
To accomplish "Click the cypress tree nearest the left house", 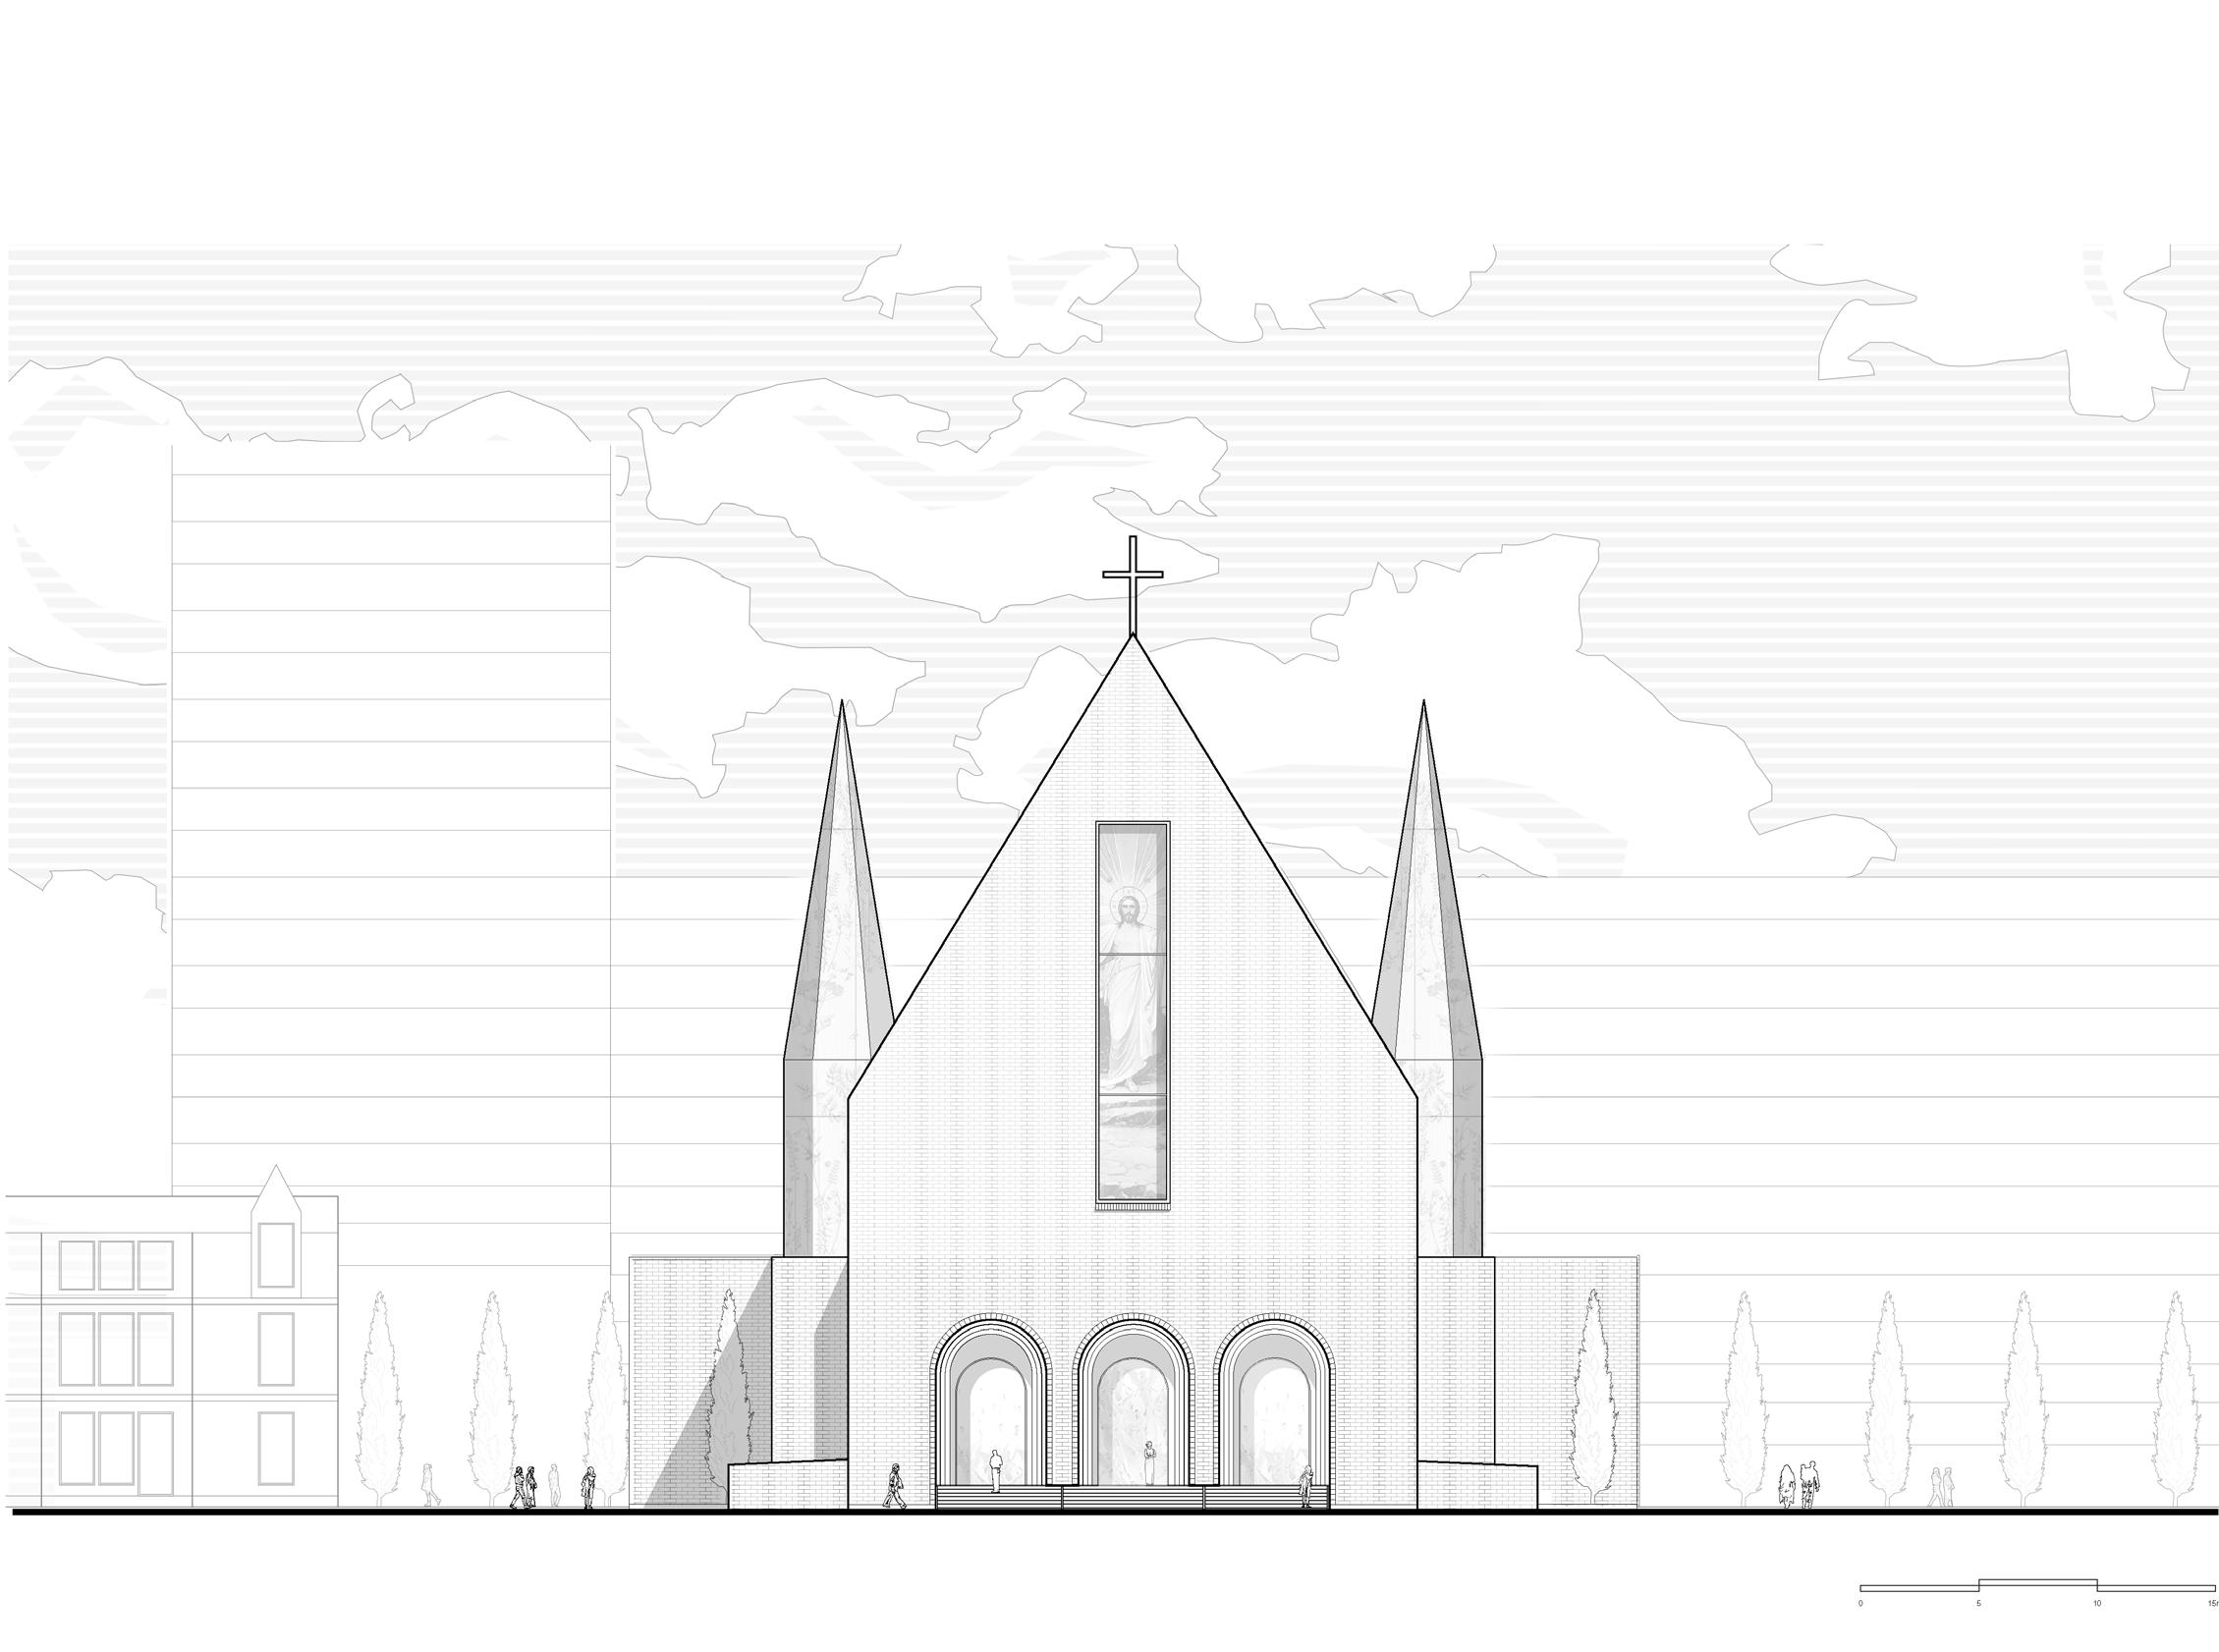I will (x=380, y=1400).
